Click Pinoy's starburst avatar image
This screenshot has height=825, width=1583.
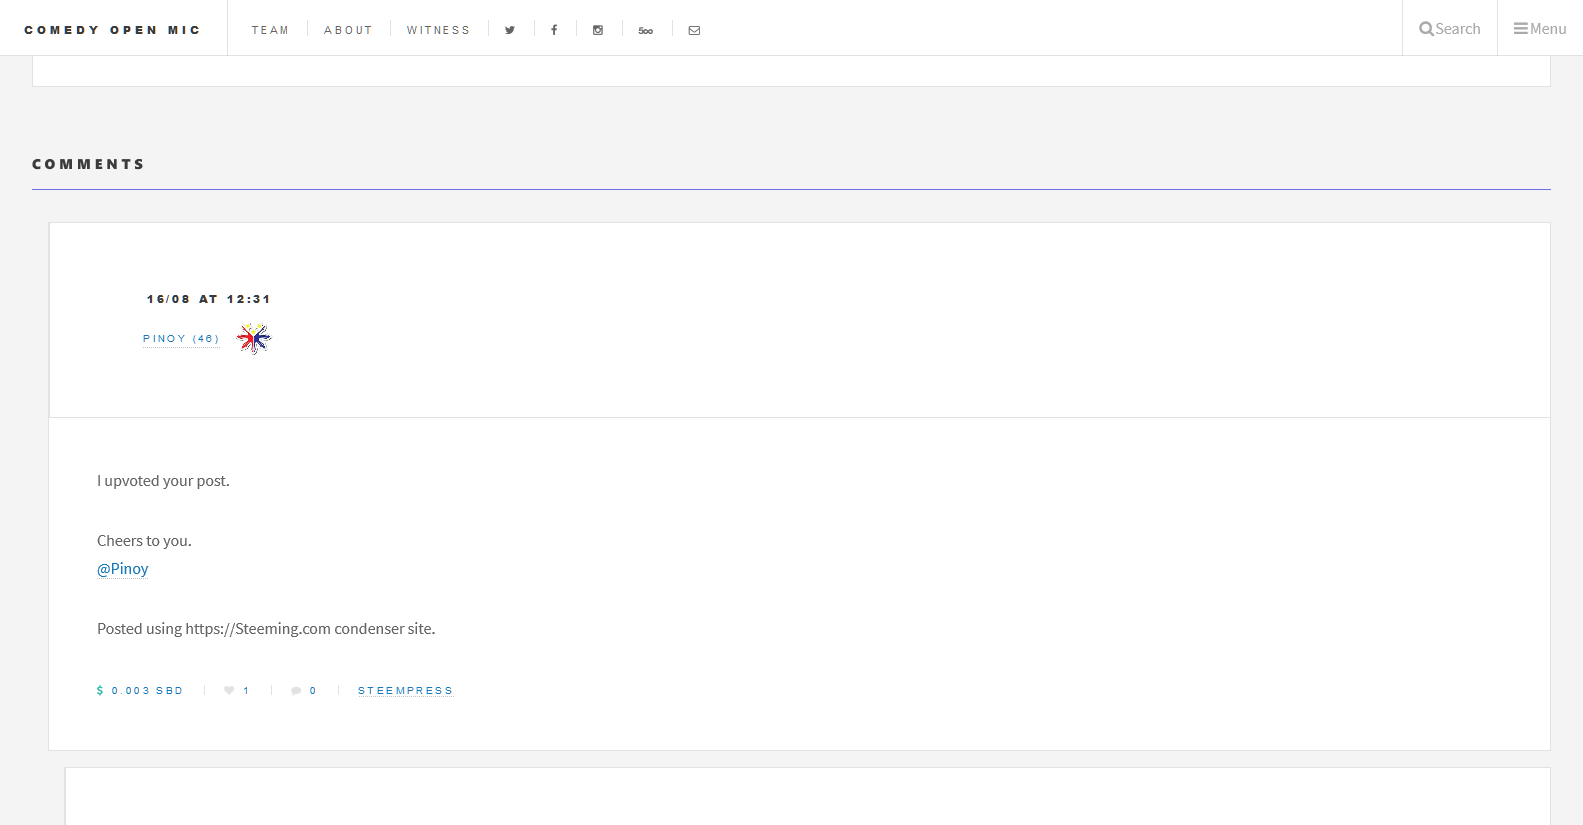tap(254, 339)
